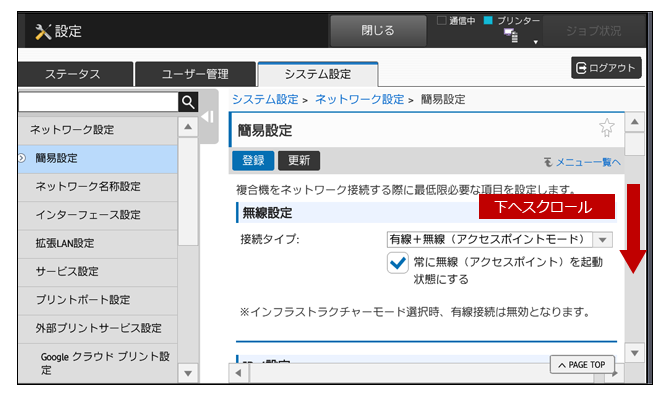The image size is (670, 396).
Task: Toggle 常に無線を起動状態にする checkbox
Action: (397, 262)
